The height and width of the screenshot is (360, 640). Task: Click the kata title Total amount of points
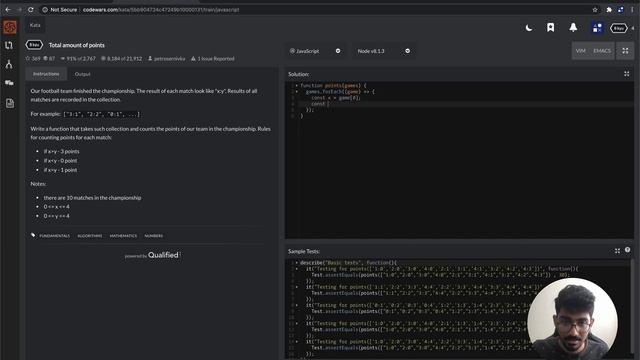[x=77, y=45]
